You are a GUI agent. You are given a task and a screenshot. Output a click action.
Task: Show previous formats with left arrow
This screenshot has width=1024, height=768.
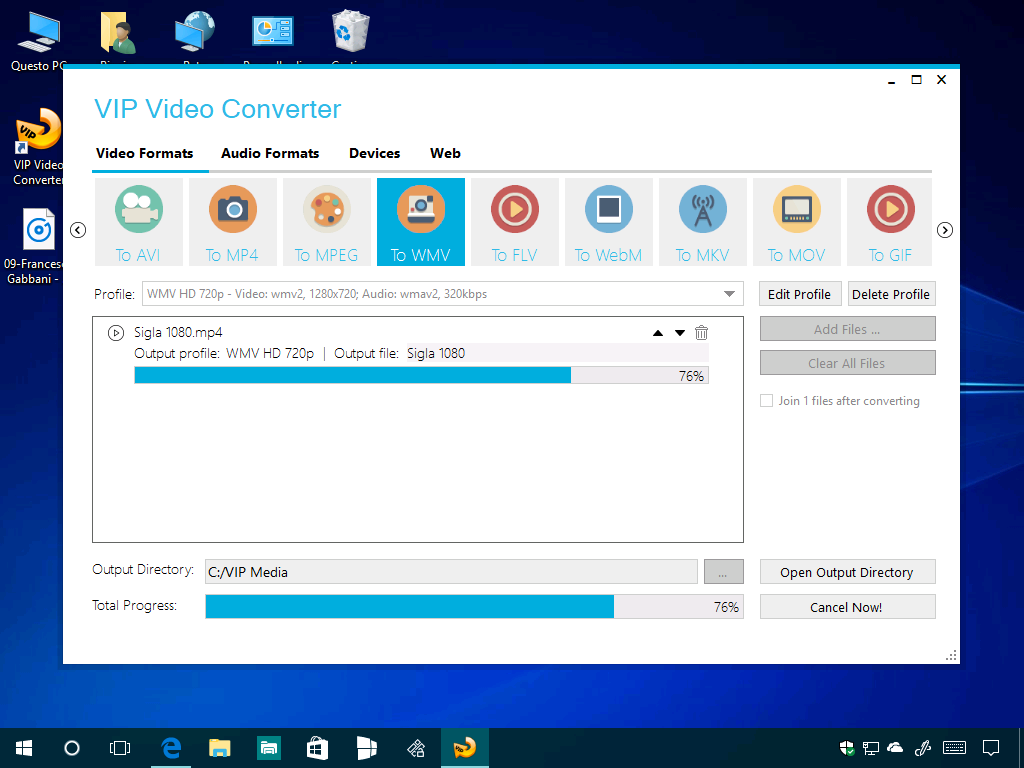pos(78,230)
